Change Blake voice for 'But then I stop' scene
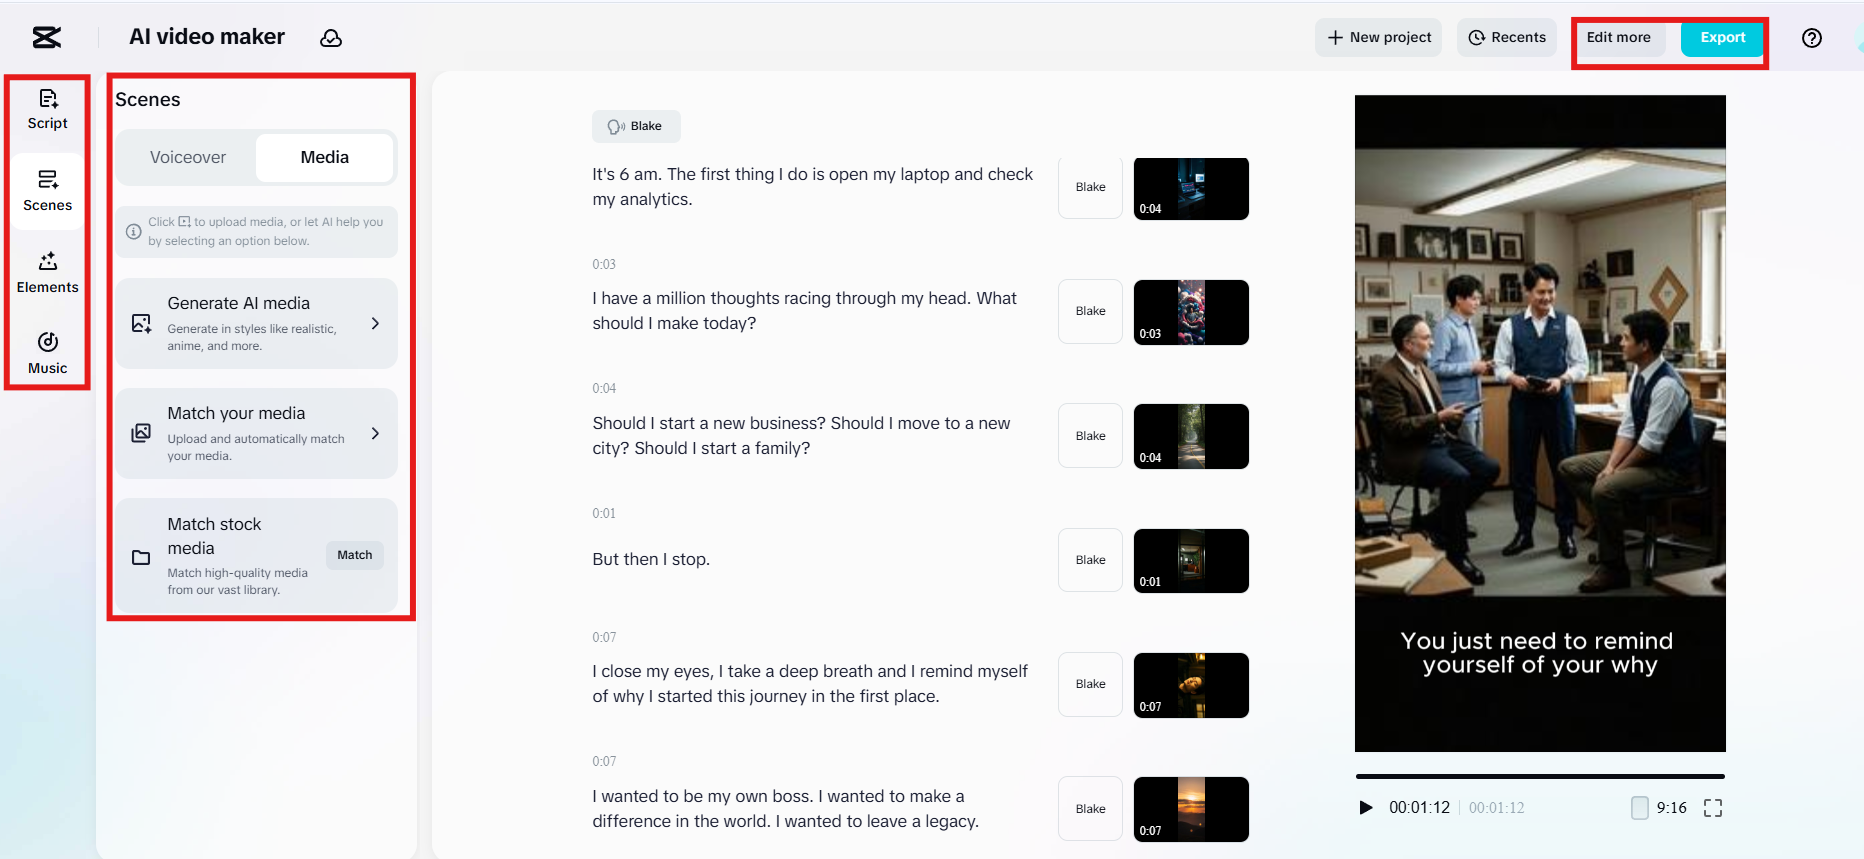 [x=1091, y=560]
